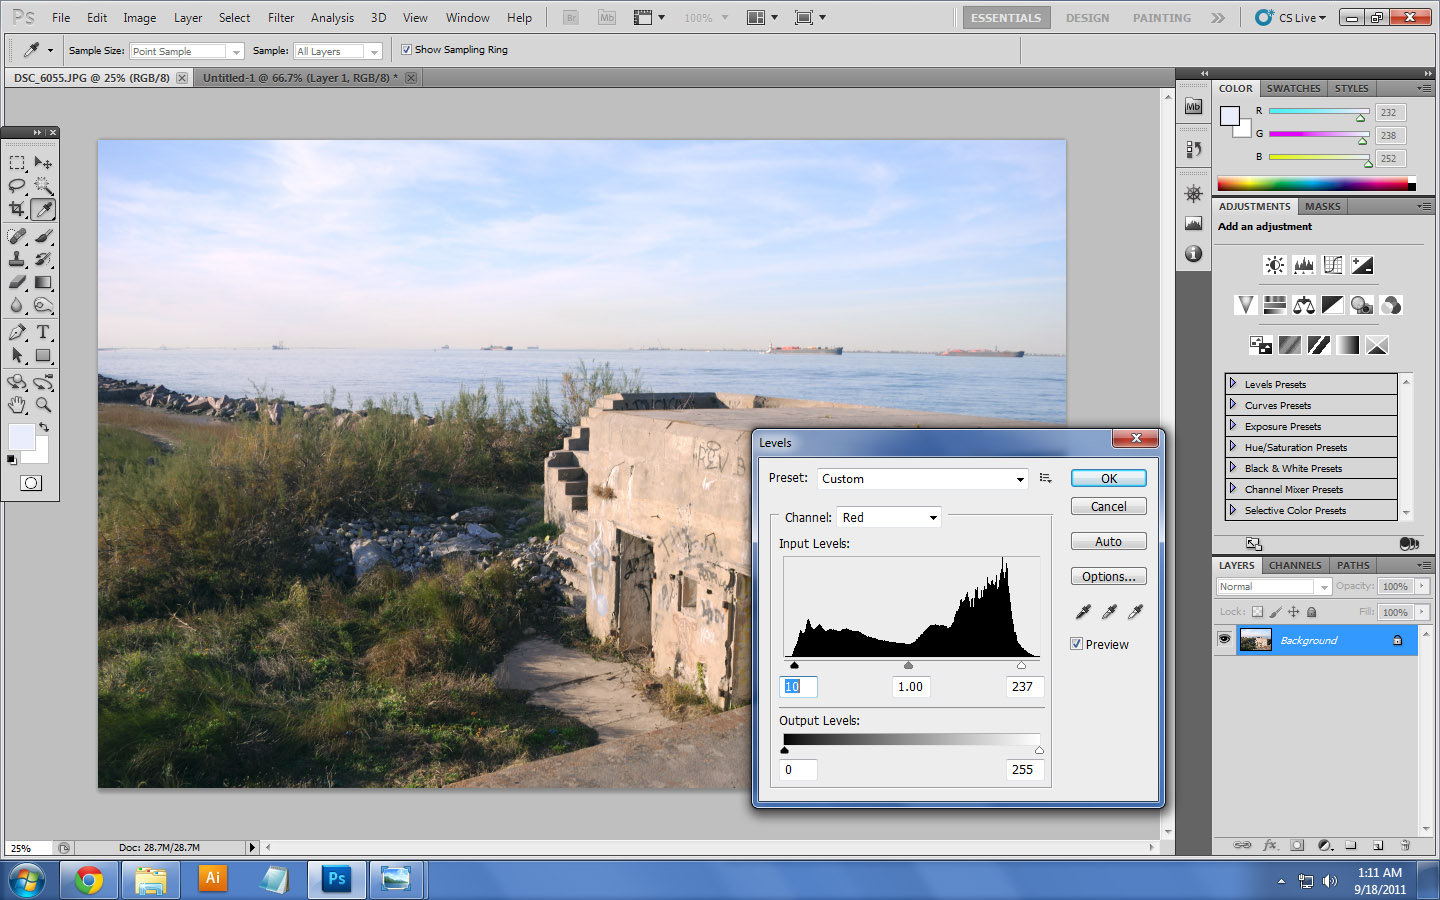This screenshot has height=900, width=1440.
Task: Pick the gray point eyedropper in Levels
Action: tap(1109, 611)
